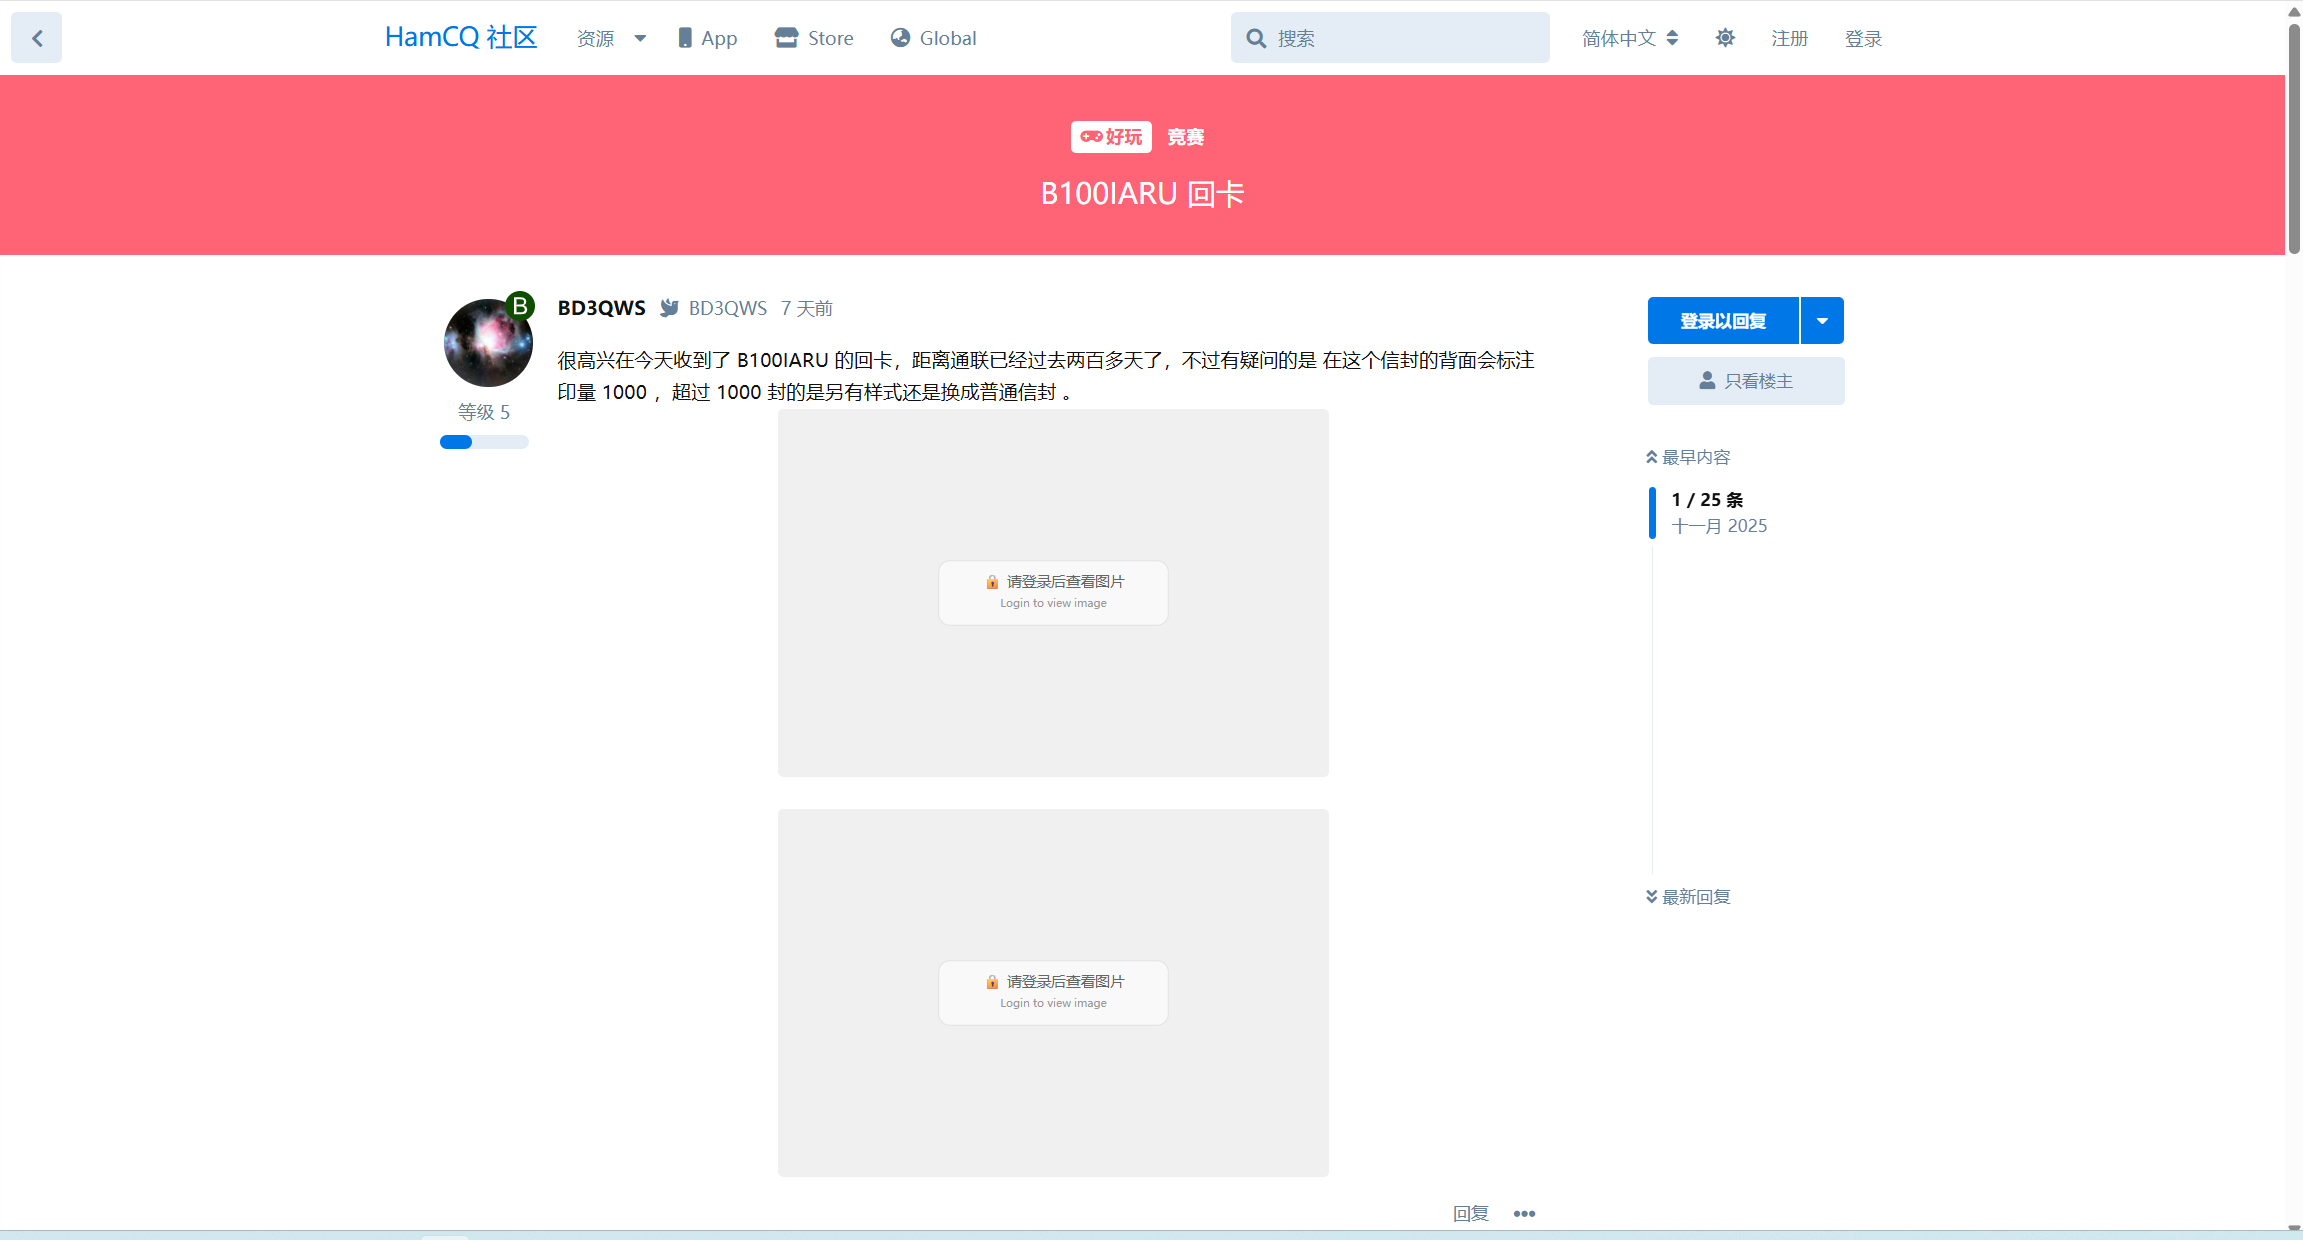Image resolution: width=2303 pixels, height=1240 pixels.
Task: Click the back arrow button
Action: tap(37, 38)
